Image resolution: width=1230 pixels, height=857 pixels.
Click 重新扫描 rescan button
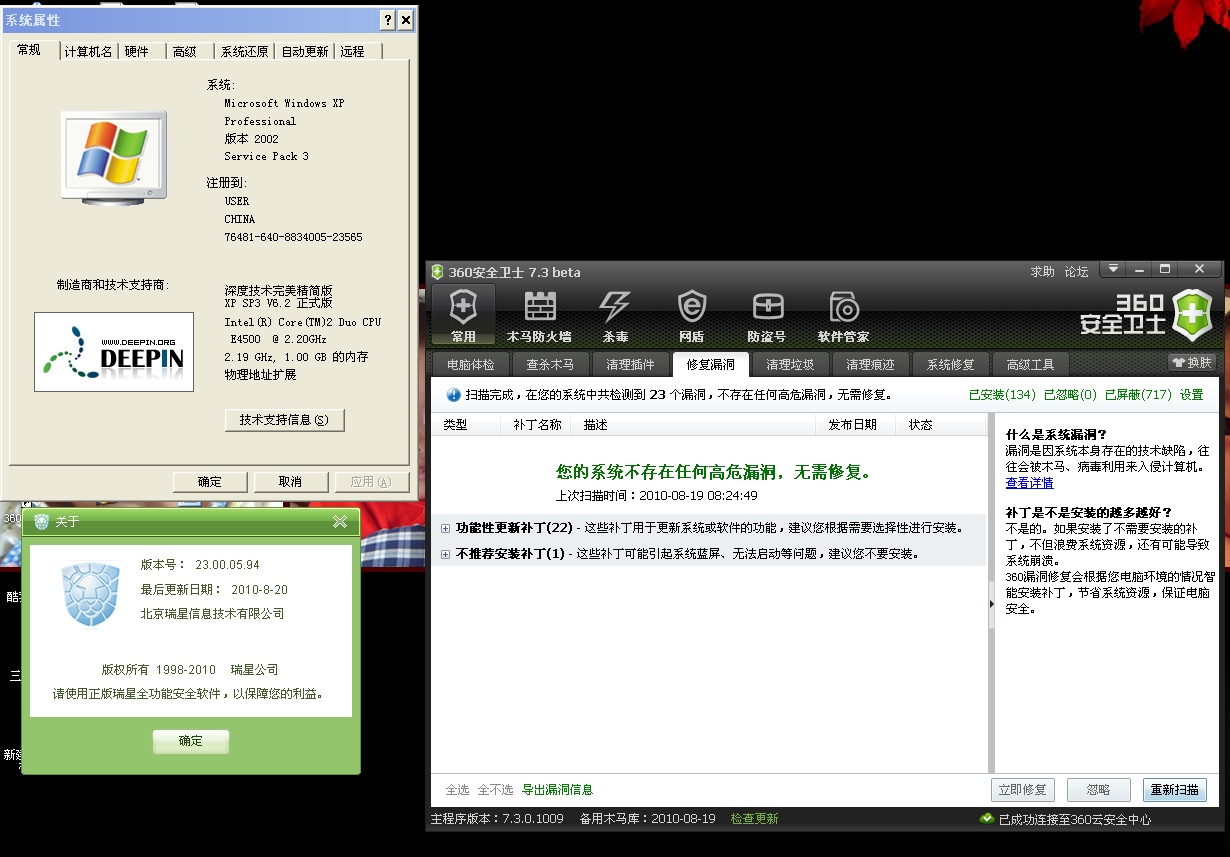point(1175,790)
